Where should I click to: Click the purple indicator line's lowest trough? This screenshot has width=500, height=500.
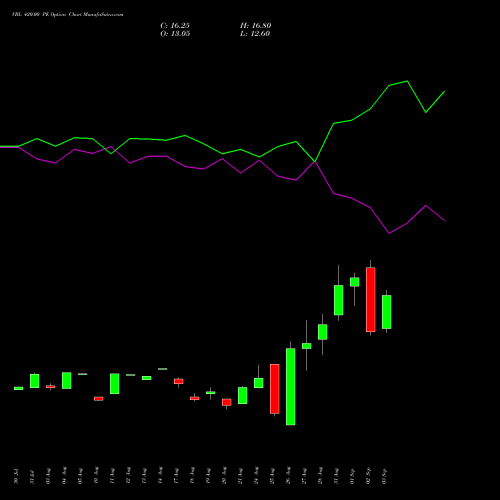pos(389,233)
